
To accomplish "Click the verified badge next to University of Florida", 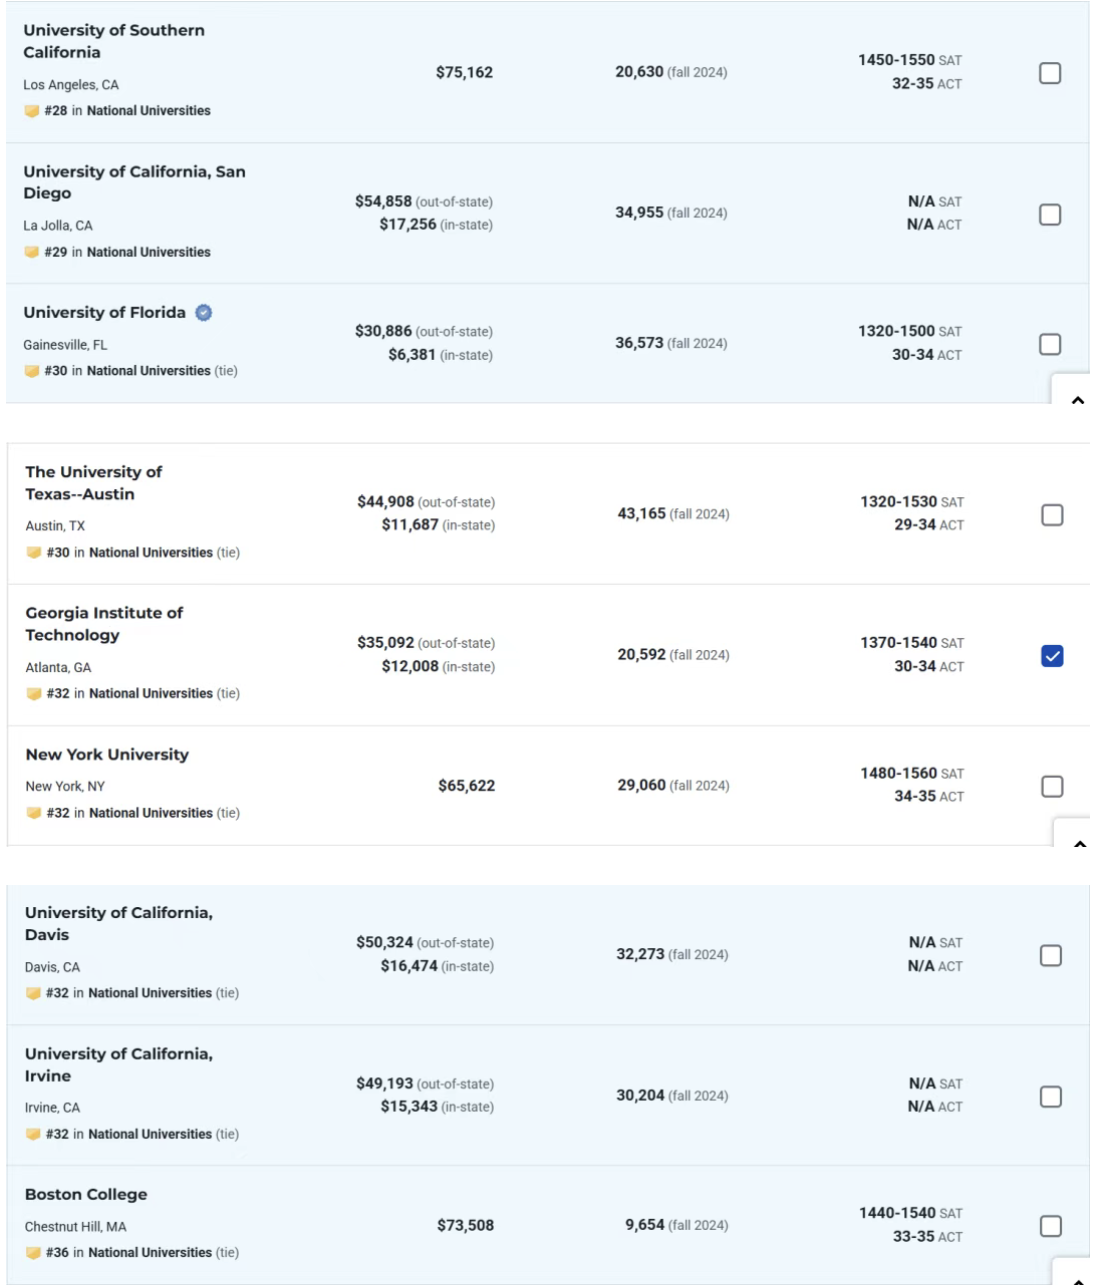I will [x=203, y=313].
